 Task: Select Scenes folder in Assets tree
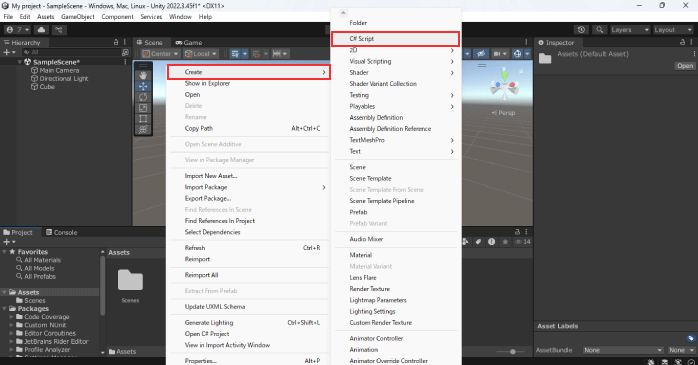pyautogui.click(x=31, y=300)
